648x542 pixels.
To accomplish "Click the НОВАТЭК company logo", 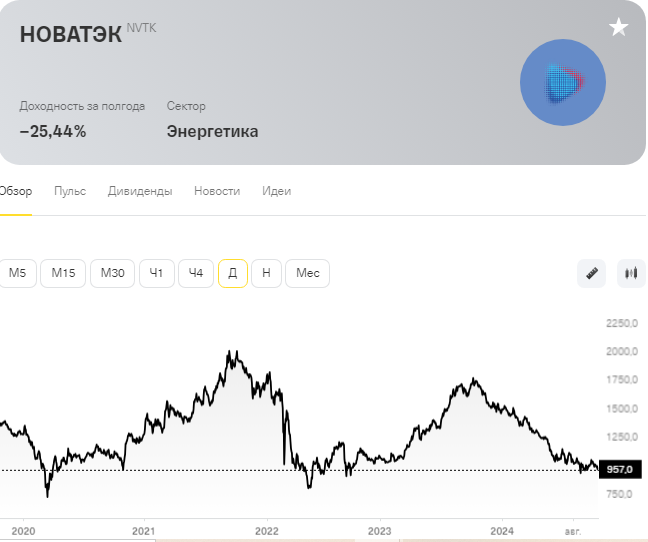I will coord(563,82).
